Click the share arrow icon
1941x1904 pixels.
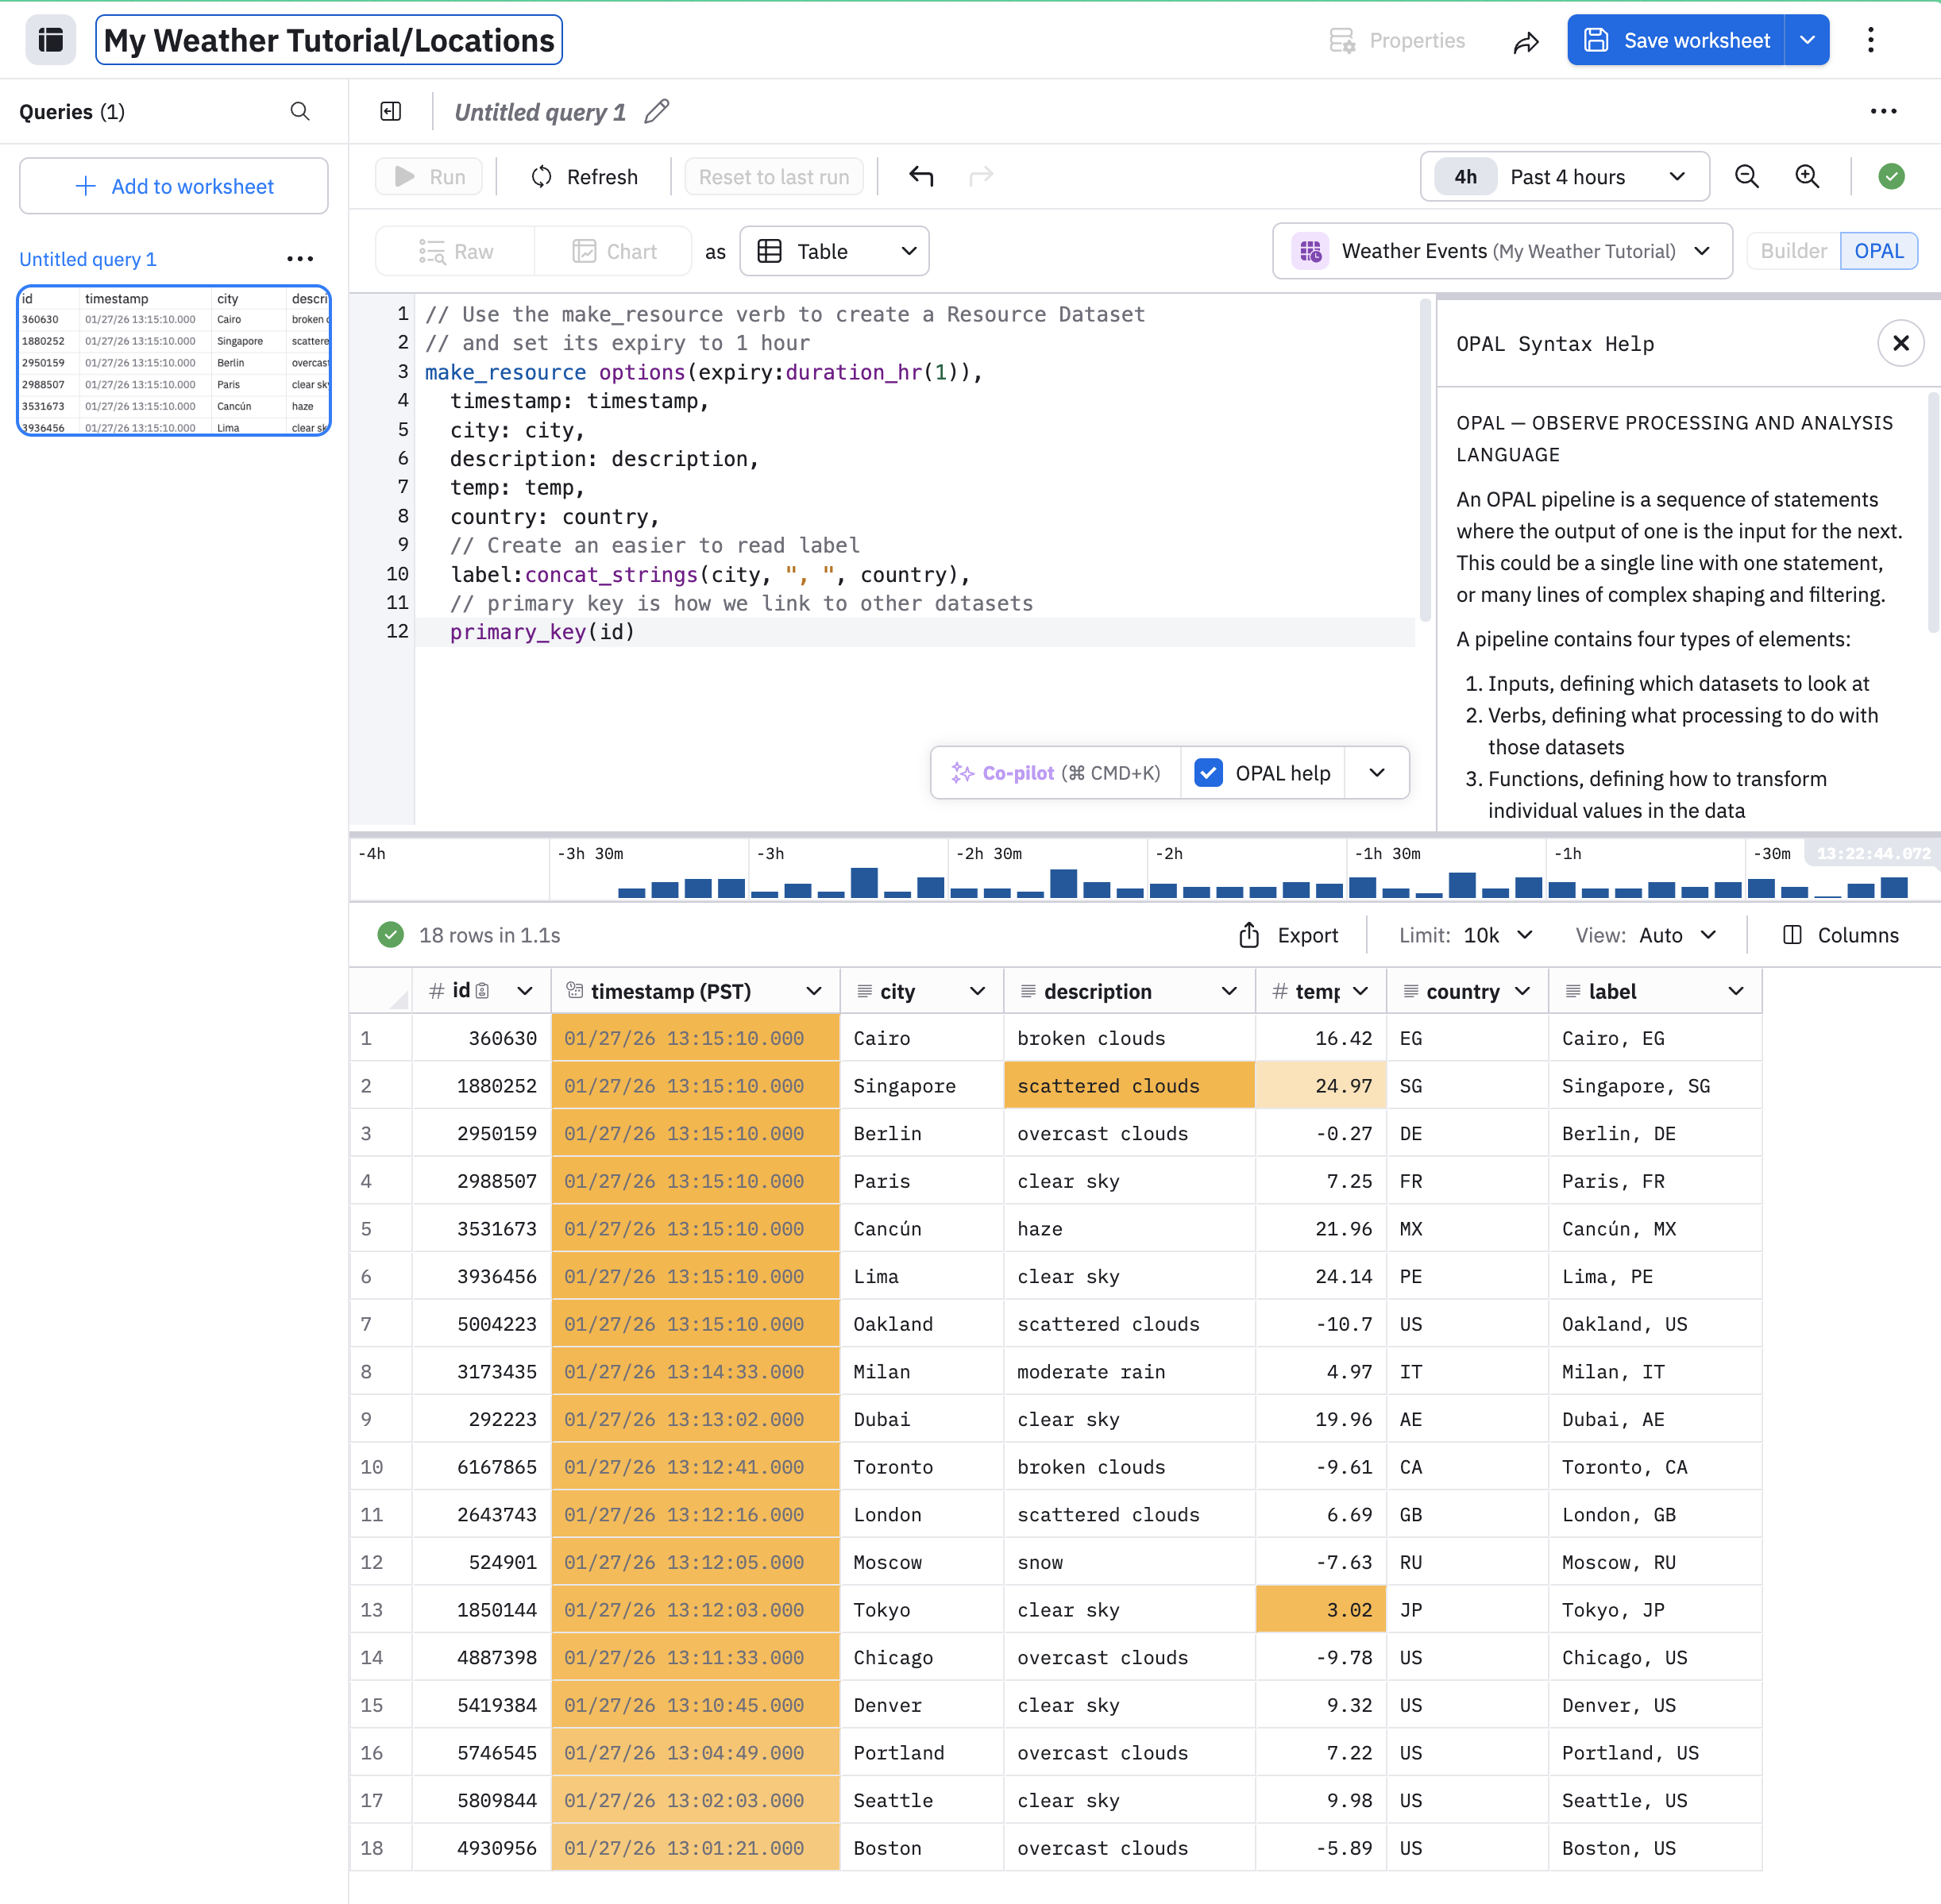(x=1525, y=41)
